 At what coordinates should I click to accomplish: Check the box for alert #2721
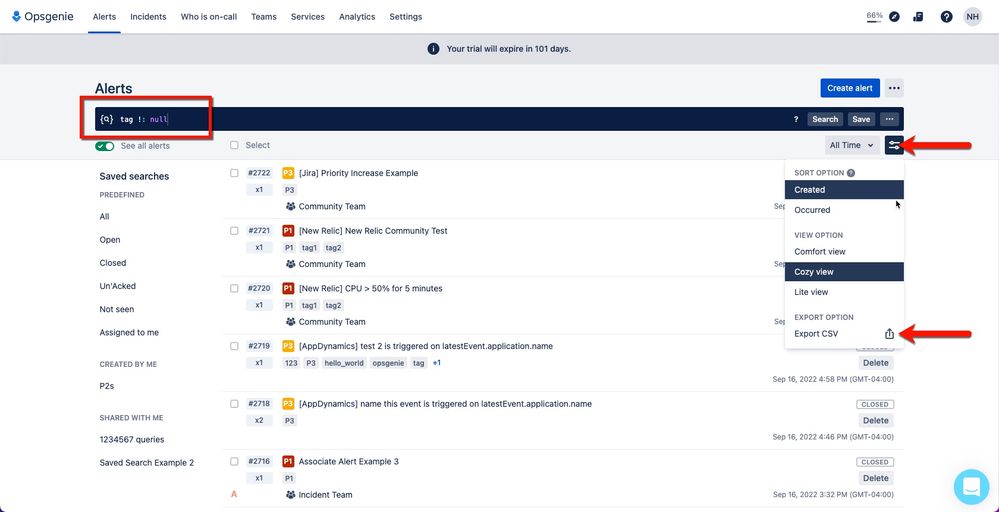click(x=234, y=231)
